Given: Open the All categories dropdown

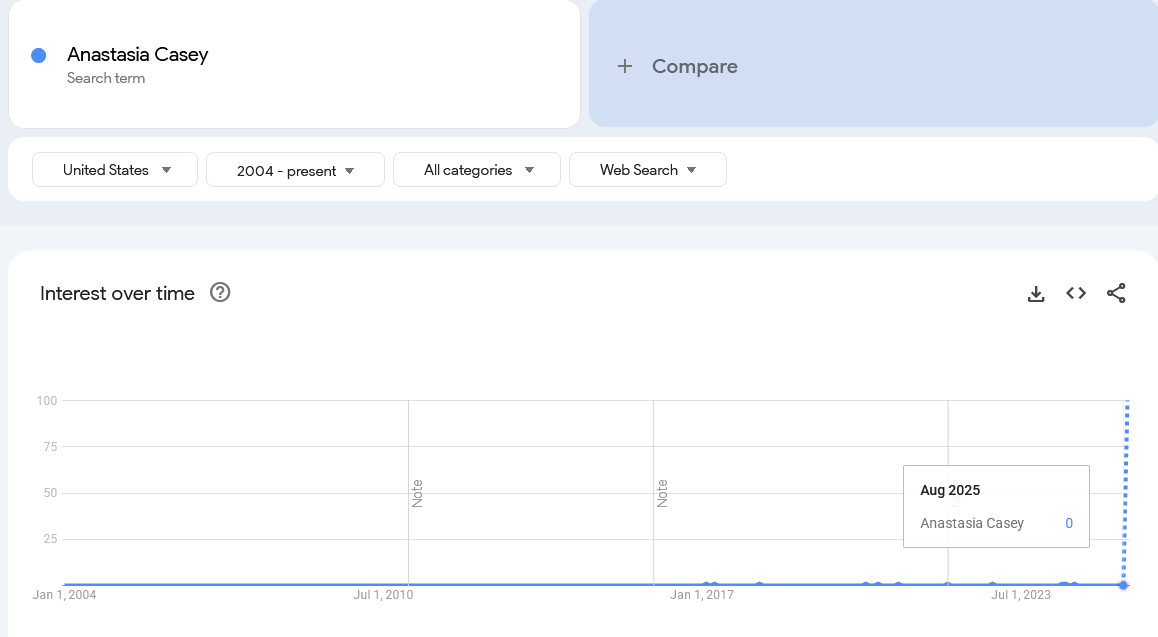Looking at the screenshot, I should [477, 170].
